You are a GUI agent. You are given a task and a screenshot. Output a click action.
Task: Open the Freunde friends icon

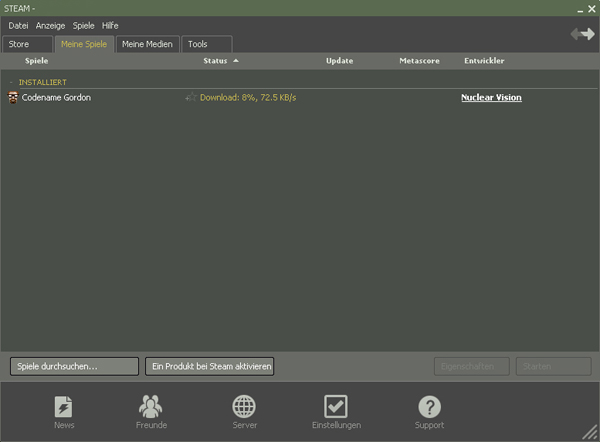151,406
